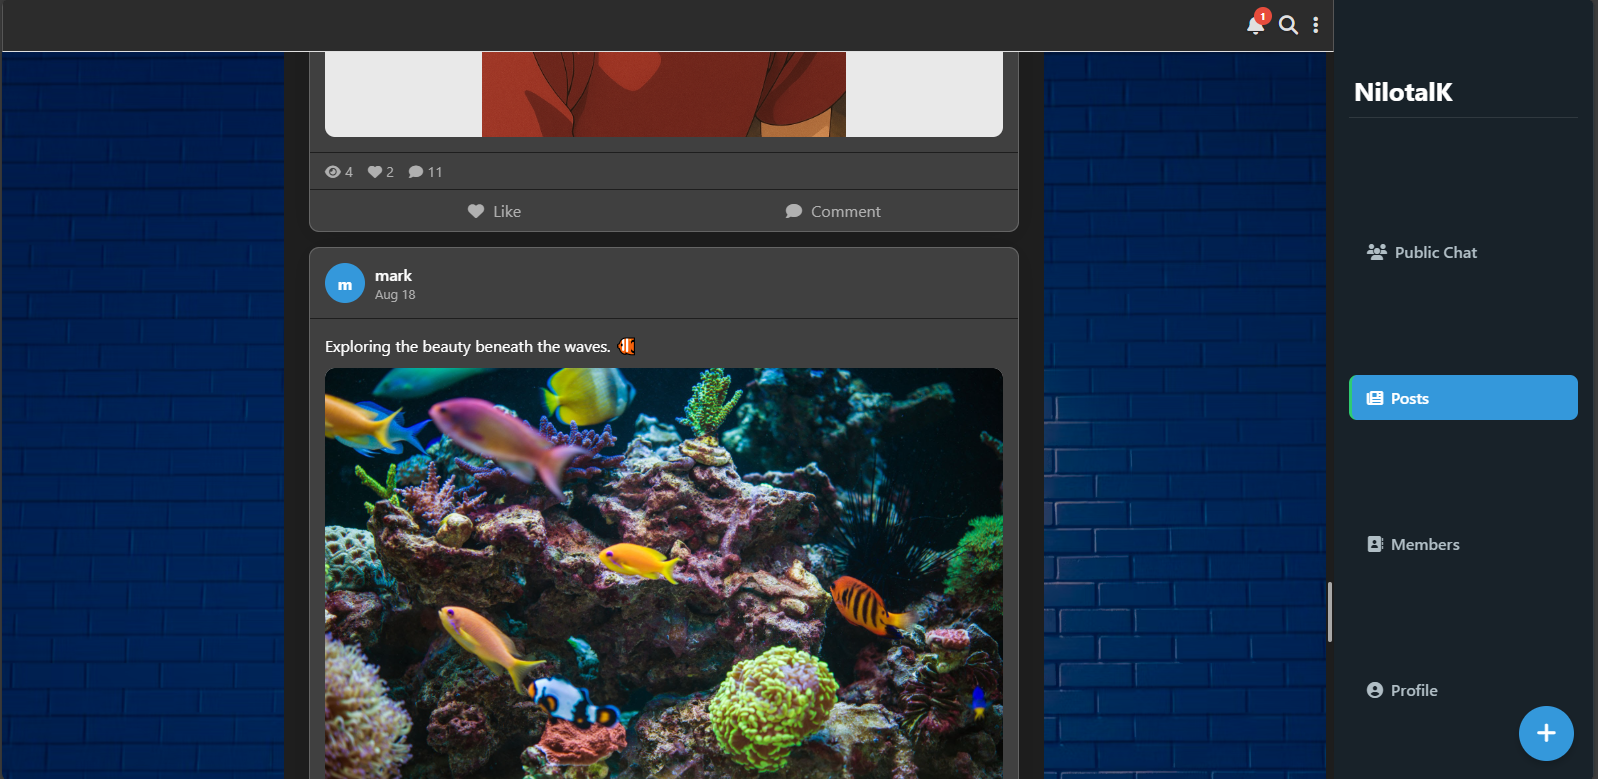Click the Profile user circle icon
This screenshot has height=779, width=1598.
1375,690
